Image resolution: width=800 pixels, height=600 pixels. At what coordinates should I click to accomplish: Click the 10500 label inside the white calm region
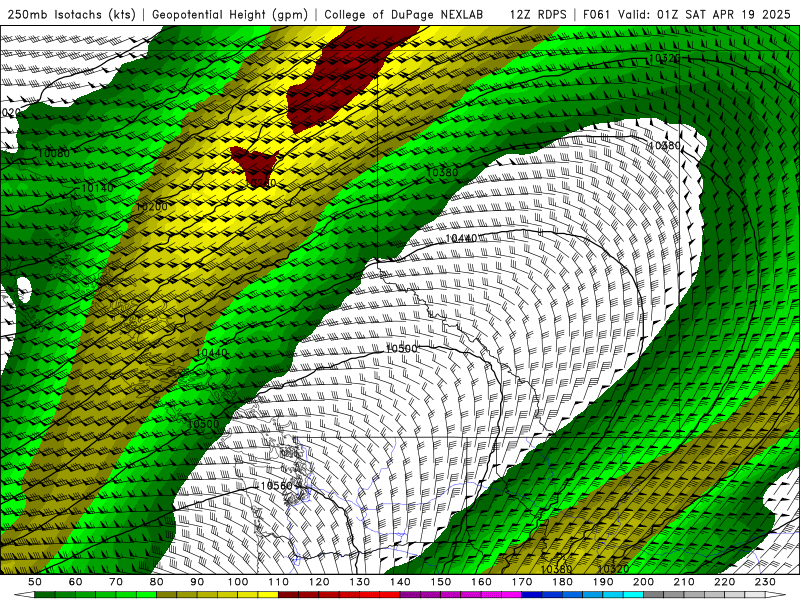pyautogui.click(x=401, y=348)
